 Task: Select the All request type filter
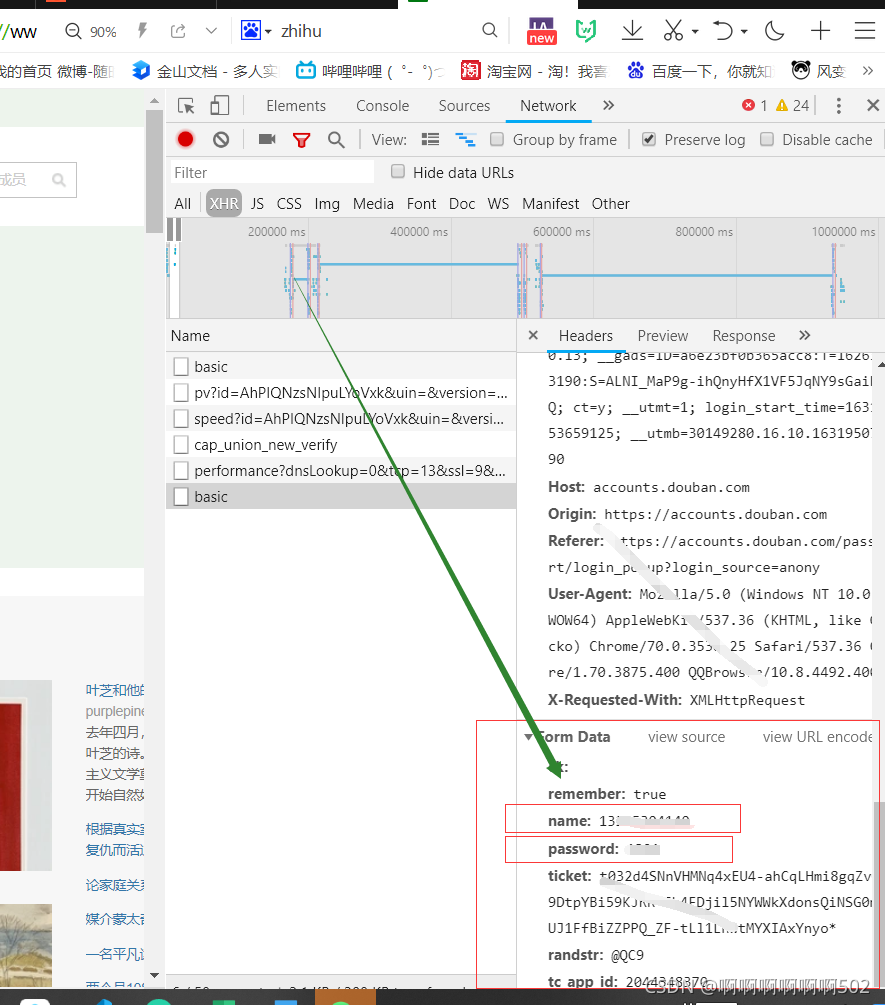coord(183,204)
